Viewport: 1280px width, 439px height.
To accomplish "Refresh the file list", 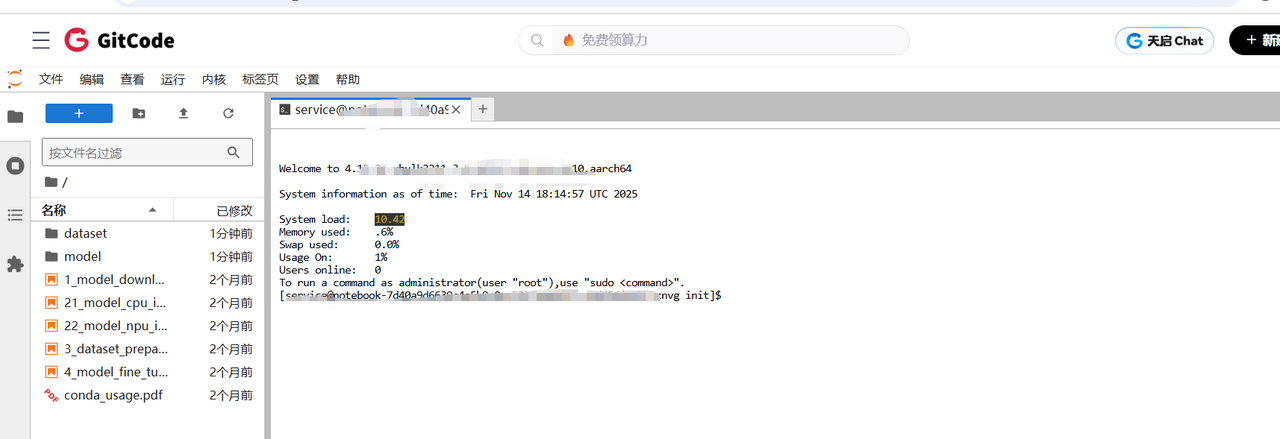I will 228,114.
